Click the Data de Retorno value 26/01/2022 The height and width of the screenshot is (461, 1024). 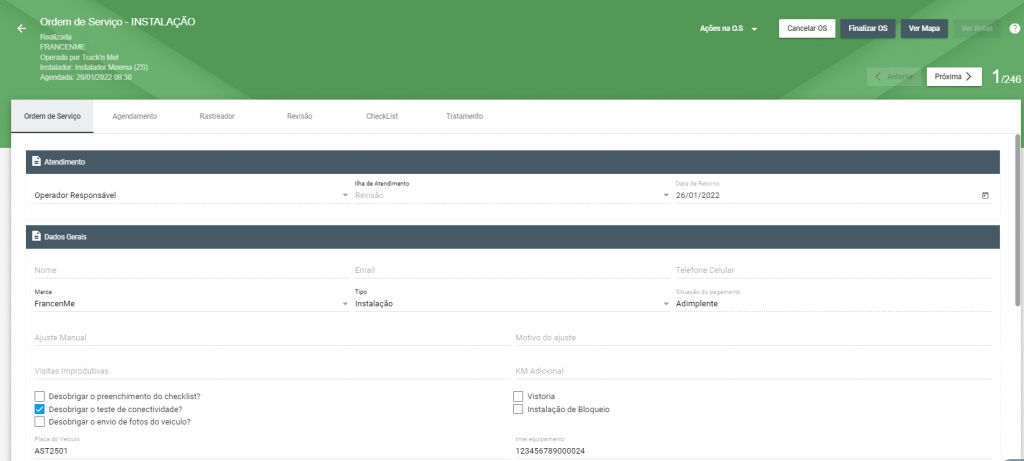click(x=697, y=195)
